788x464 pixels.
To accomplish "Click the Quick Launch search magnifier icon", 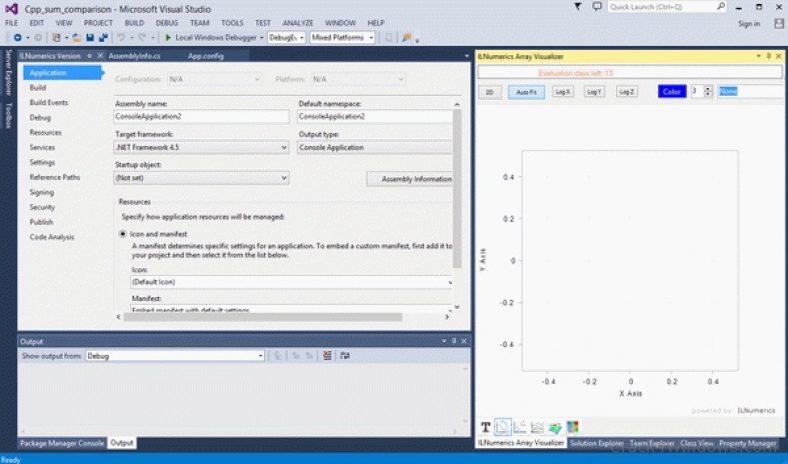I will [x=721, y=7].
